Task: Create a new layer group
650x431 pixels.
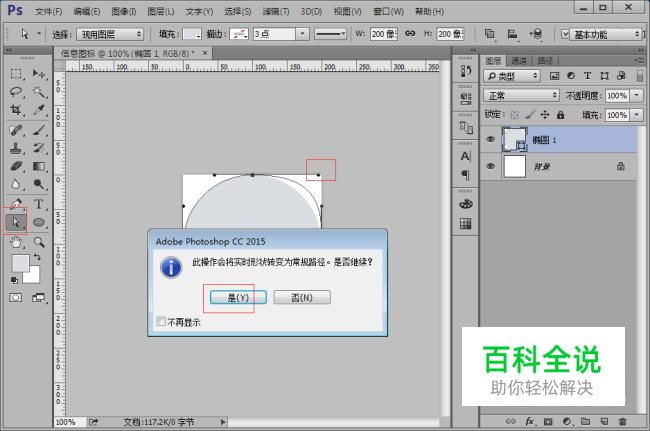Action: tap(585, 421)
